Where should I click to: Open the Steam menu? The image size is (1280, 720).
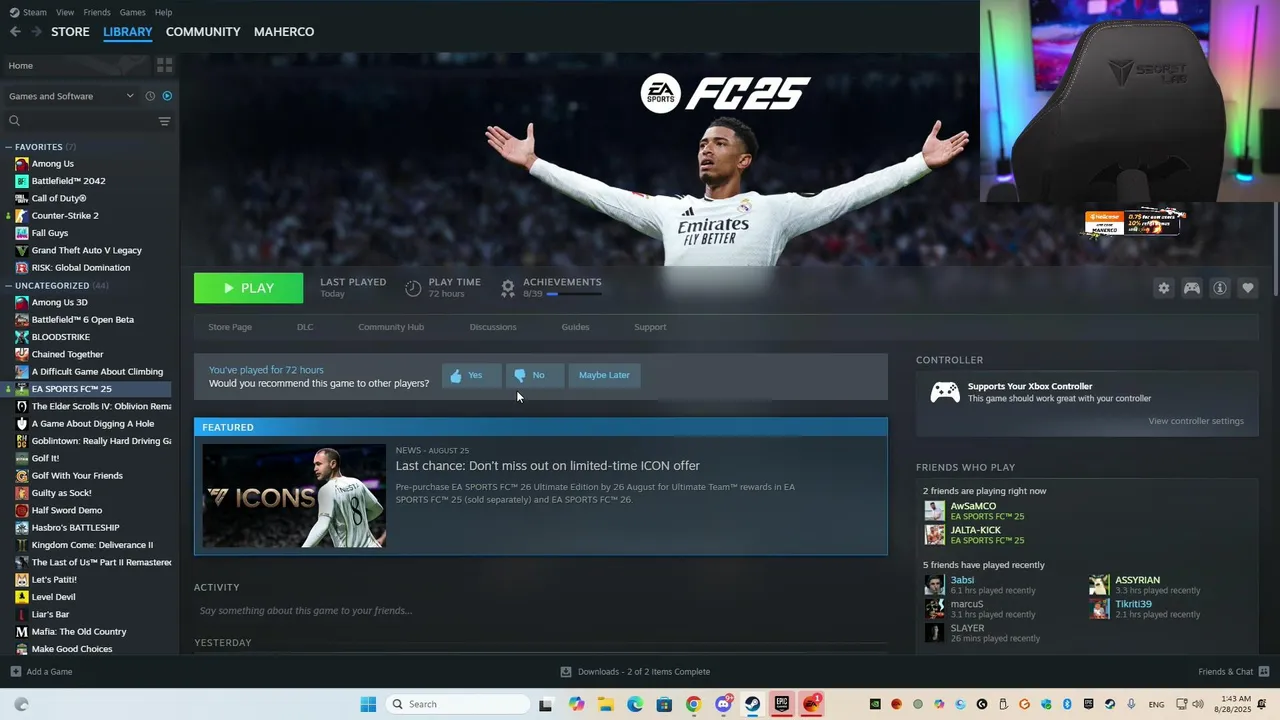(28, 12)
